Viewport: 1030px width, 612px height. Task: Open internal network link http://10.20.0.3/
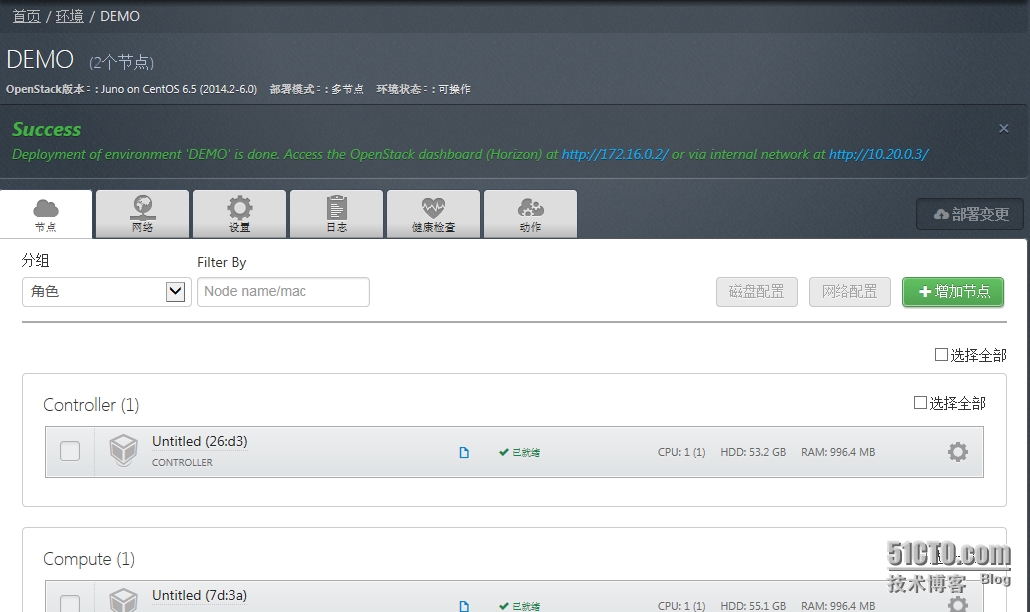(878, 154)
